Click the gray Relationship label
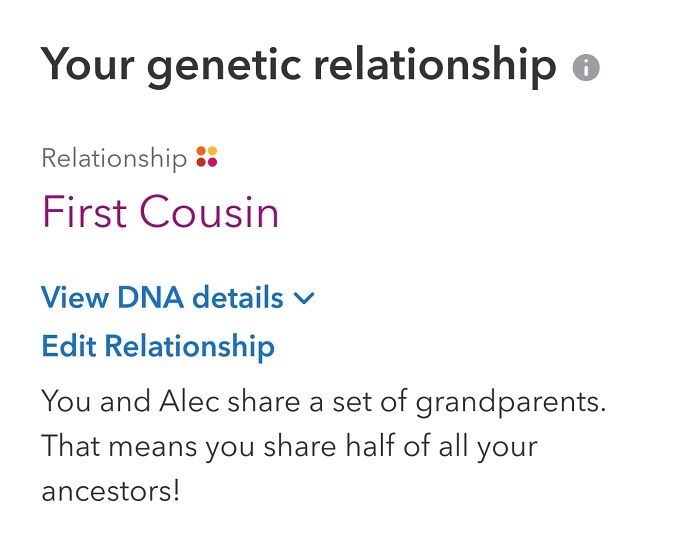The image size is (700, 539). click(x=114, y=158)
